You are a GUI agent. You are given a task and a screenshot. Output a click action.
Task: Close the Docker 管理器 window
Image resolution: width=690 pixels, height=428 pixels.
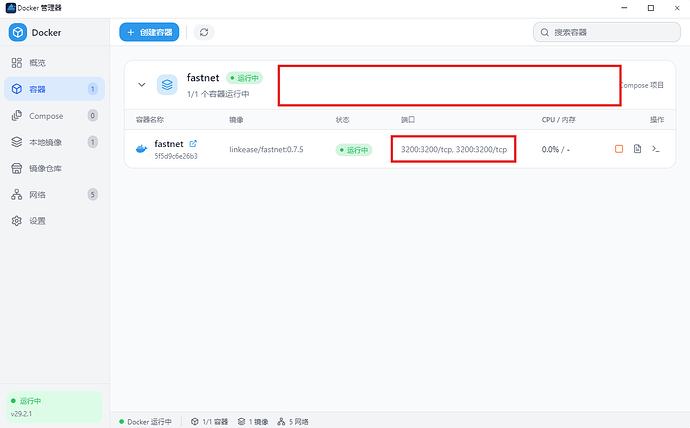[677, 8]
